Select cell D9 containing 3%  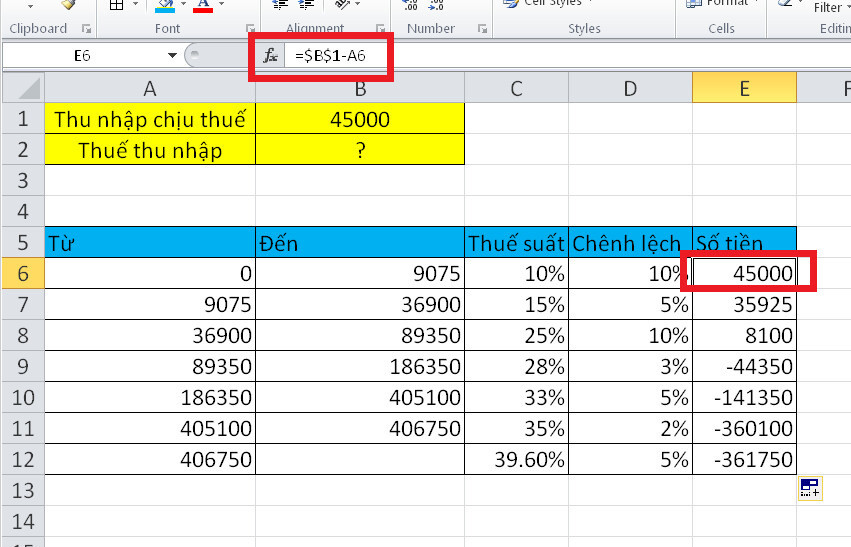click(x=631, y=366)
